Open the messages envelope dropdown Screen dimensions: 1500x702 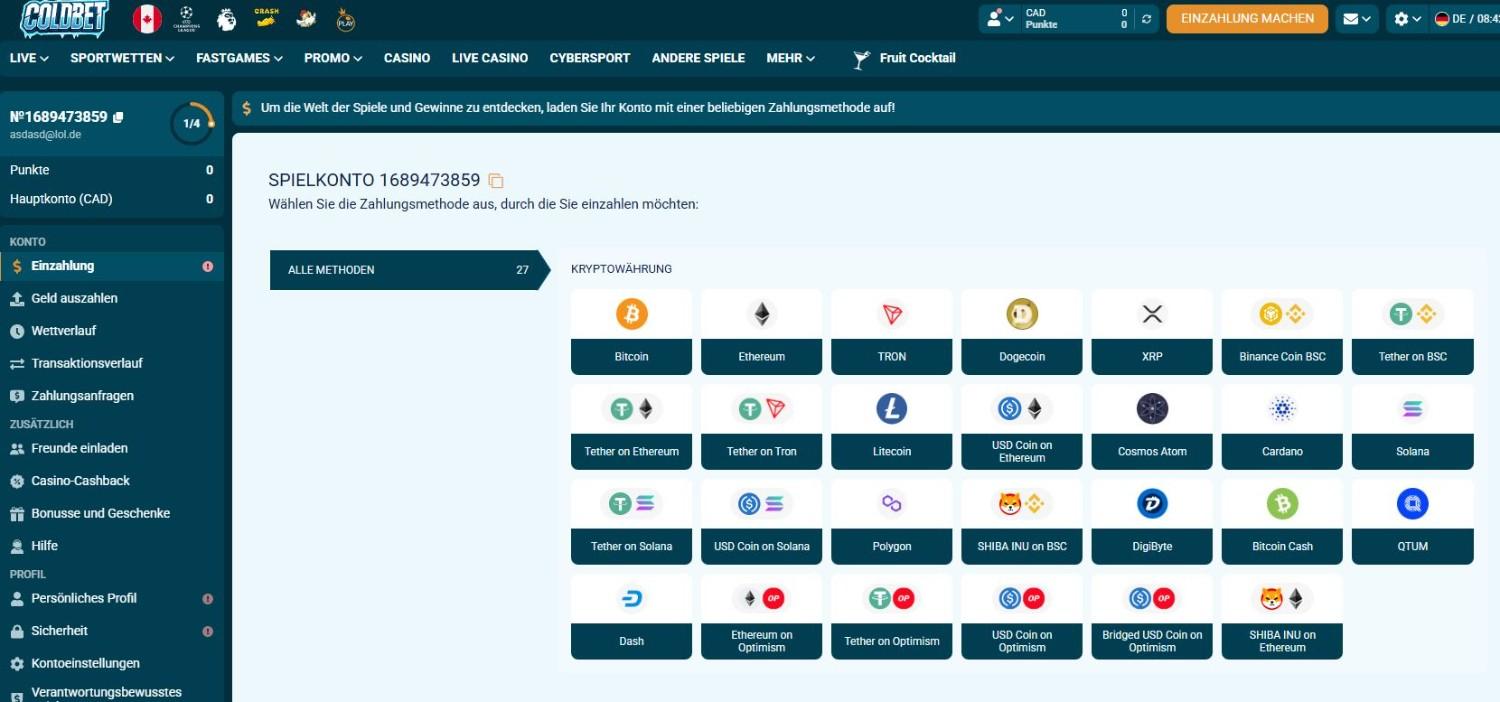[1357, 19]
